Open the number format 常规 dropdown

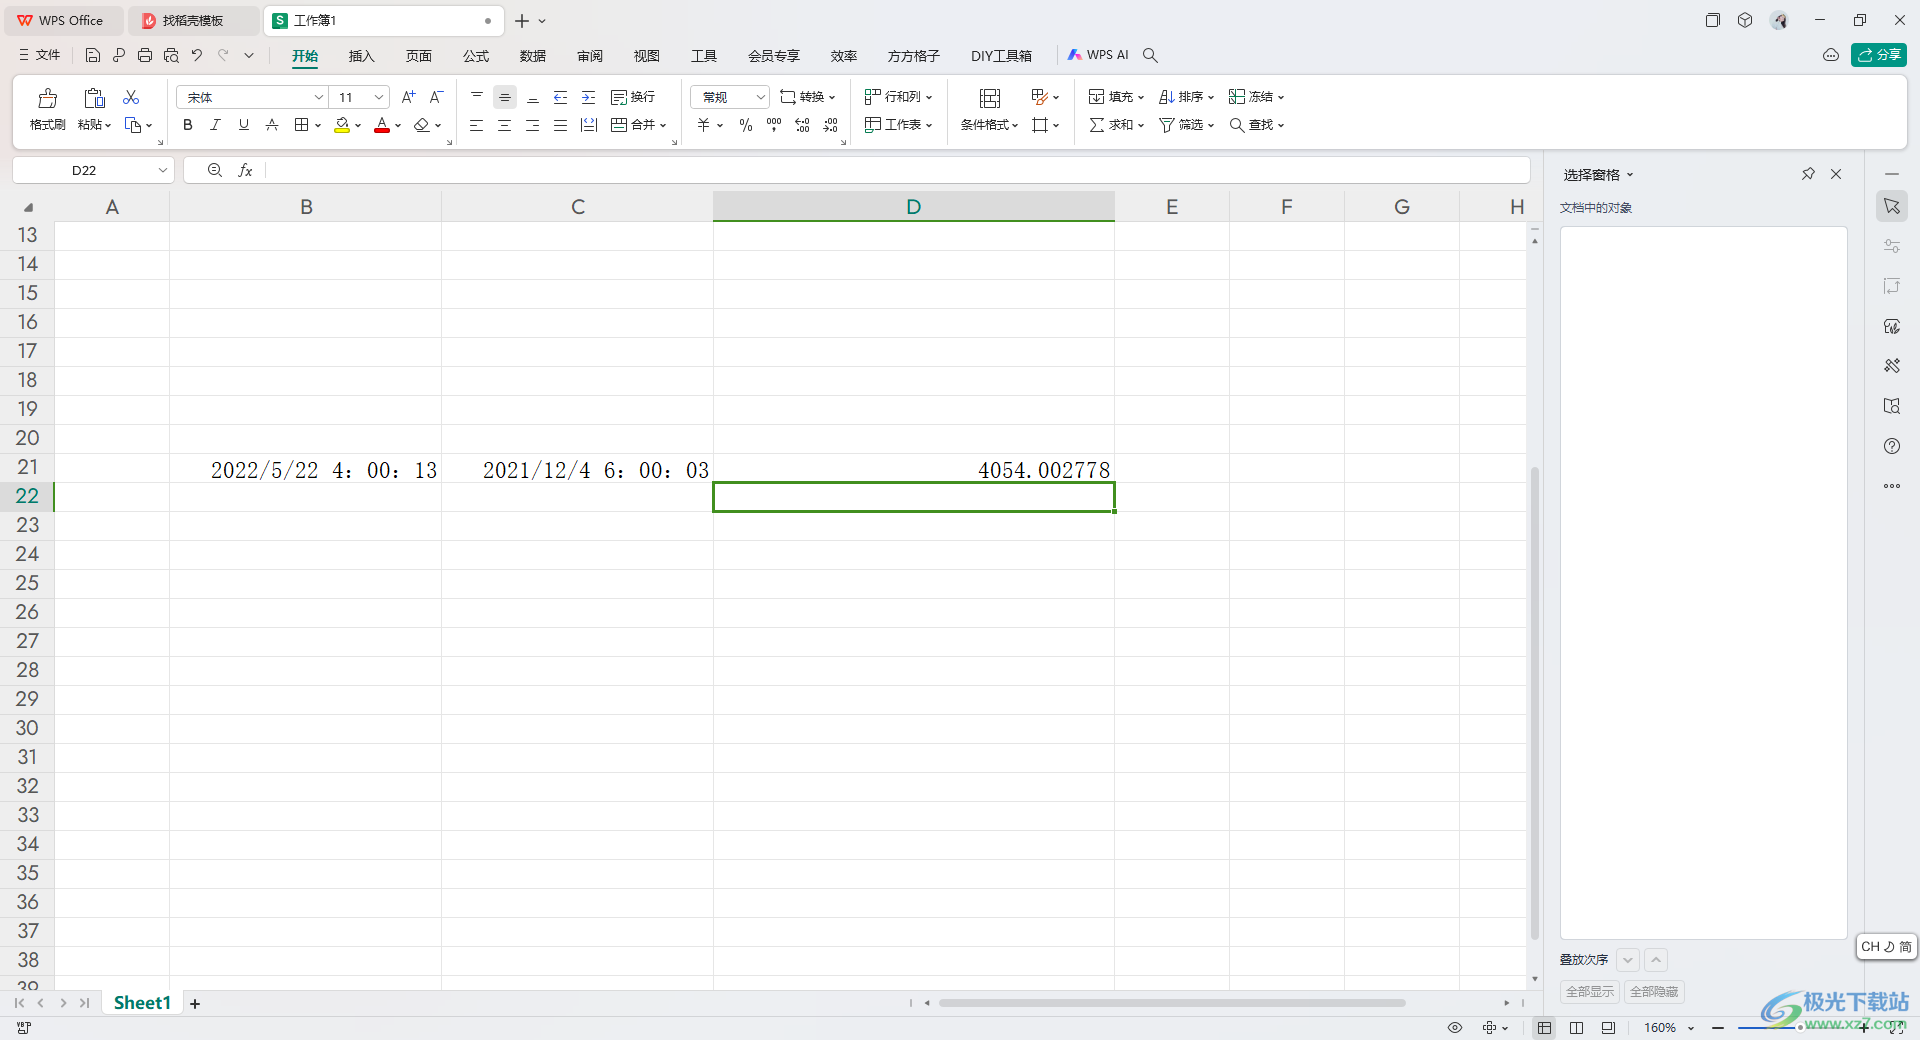point(760,97)
